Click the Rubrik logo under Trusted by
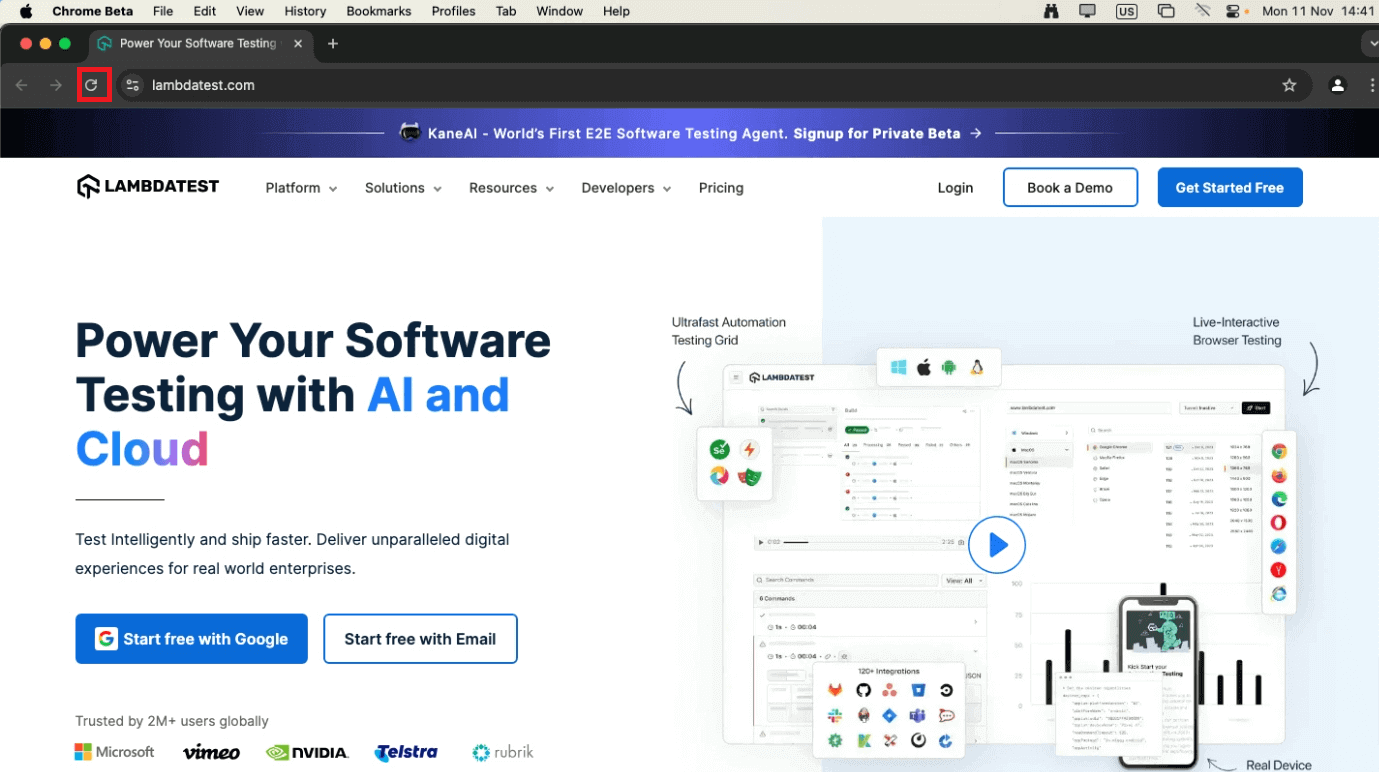The height and width of the screenshot is (772, 1379). tap(503, 752)
